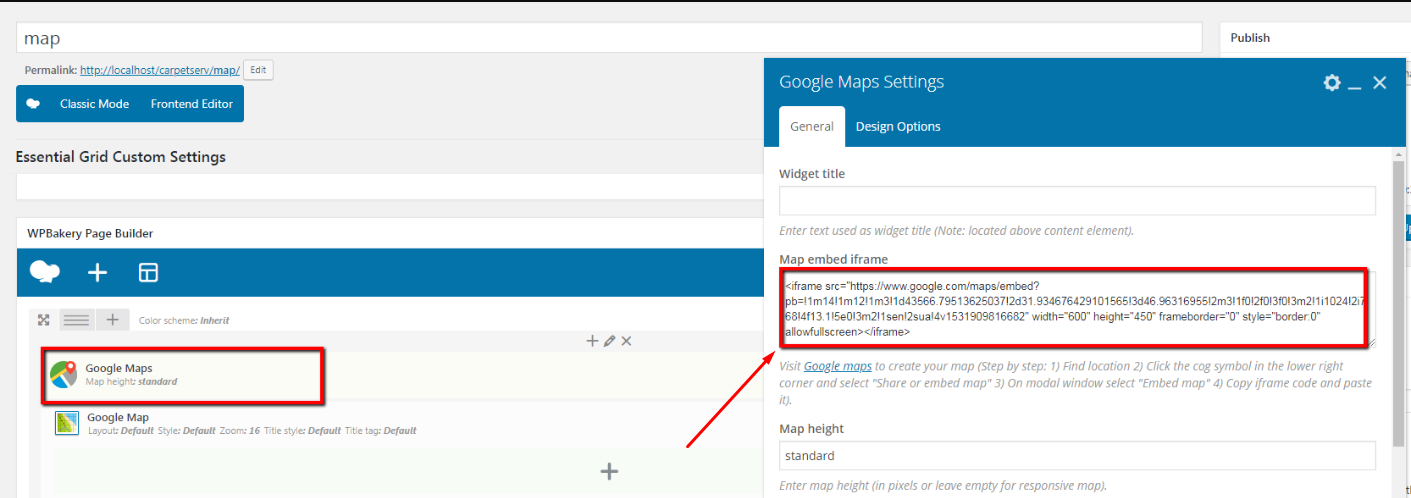Delete column using the X icon
Viewport: 1411px width, 498px height.
click(627, 341)
